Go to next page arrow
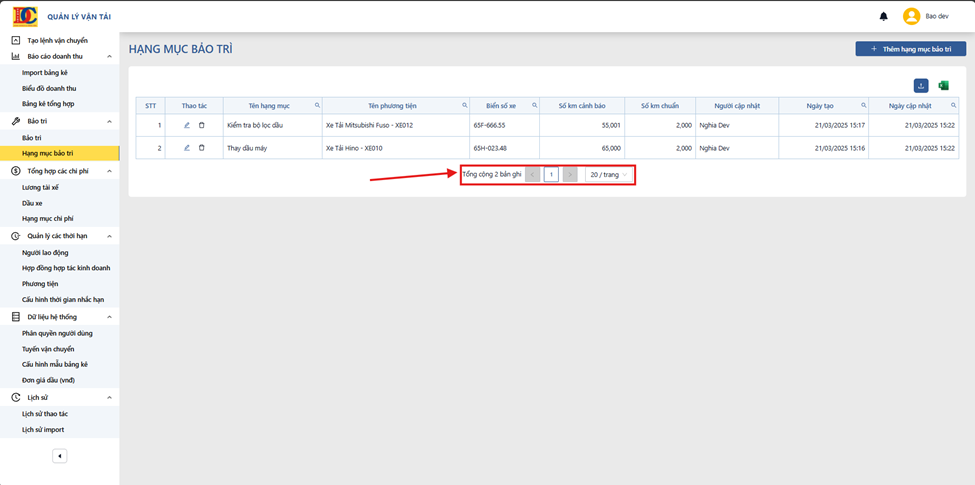Screen dimensions: 975x485 [570, 175]
